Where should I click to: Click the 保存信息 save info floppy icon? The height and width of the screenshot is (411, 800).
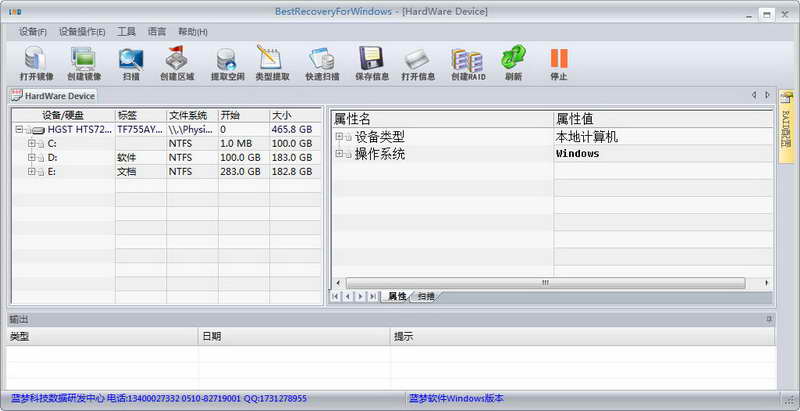point(372,64)
